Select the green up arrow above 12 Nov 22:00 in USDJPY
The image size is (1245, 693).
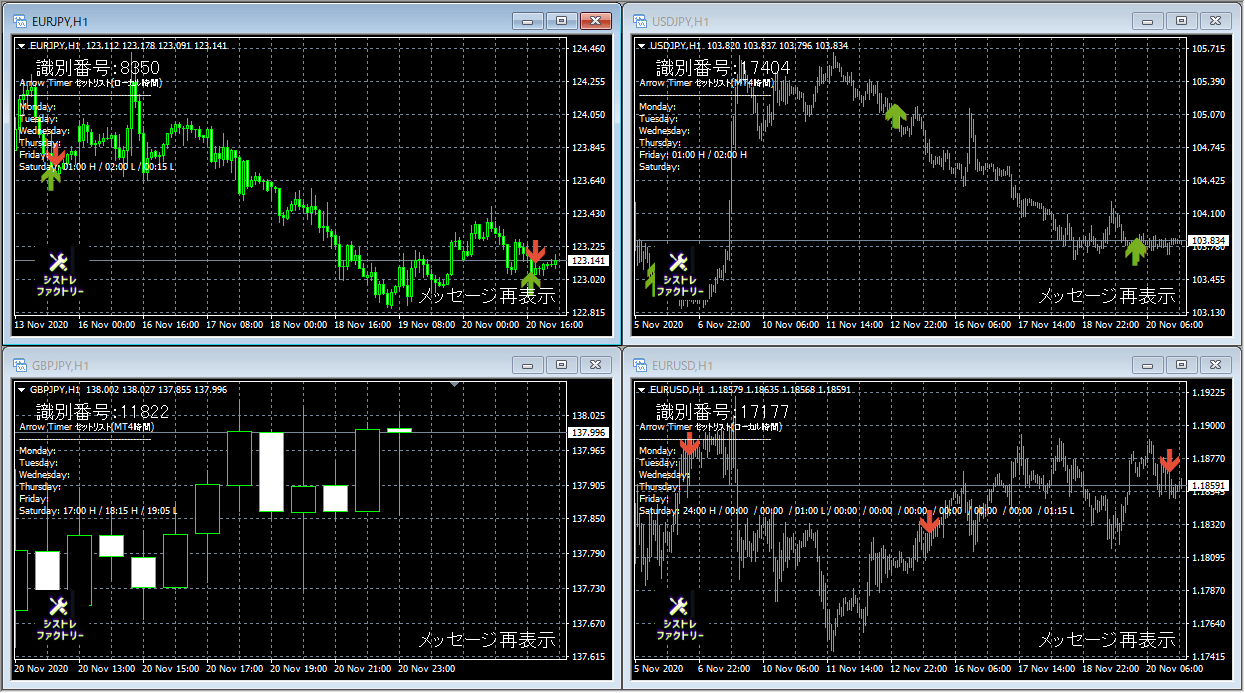tap(896, 117)
